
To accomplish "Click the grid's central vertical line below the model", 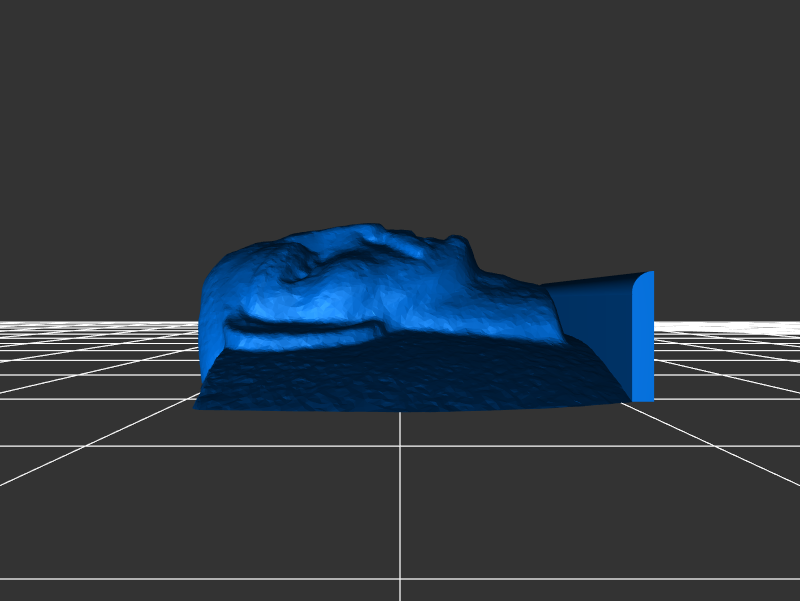I will pos(400,500).
